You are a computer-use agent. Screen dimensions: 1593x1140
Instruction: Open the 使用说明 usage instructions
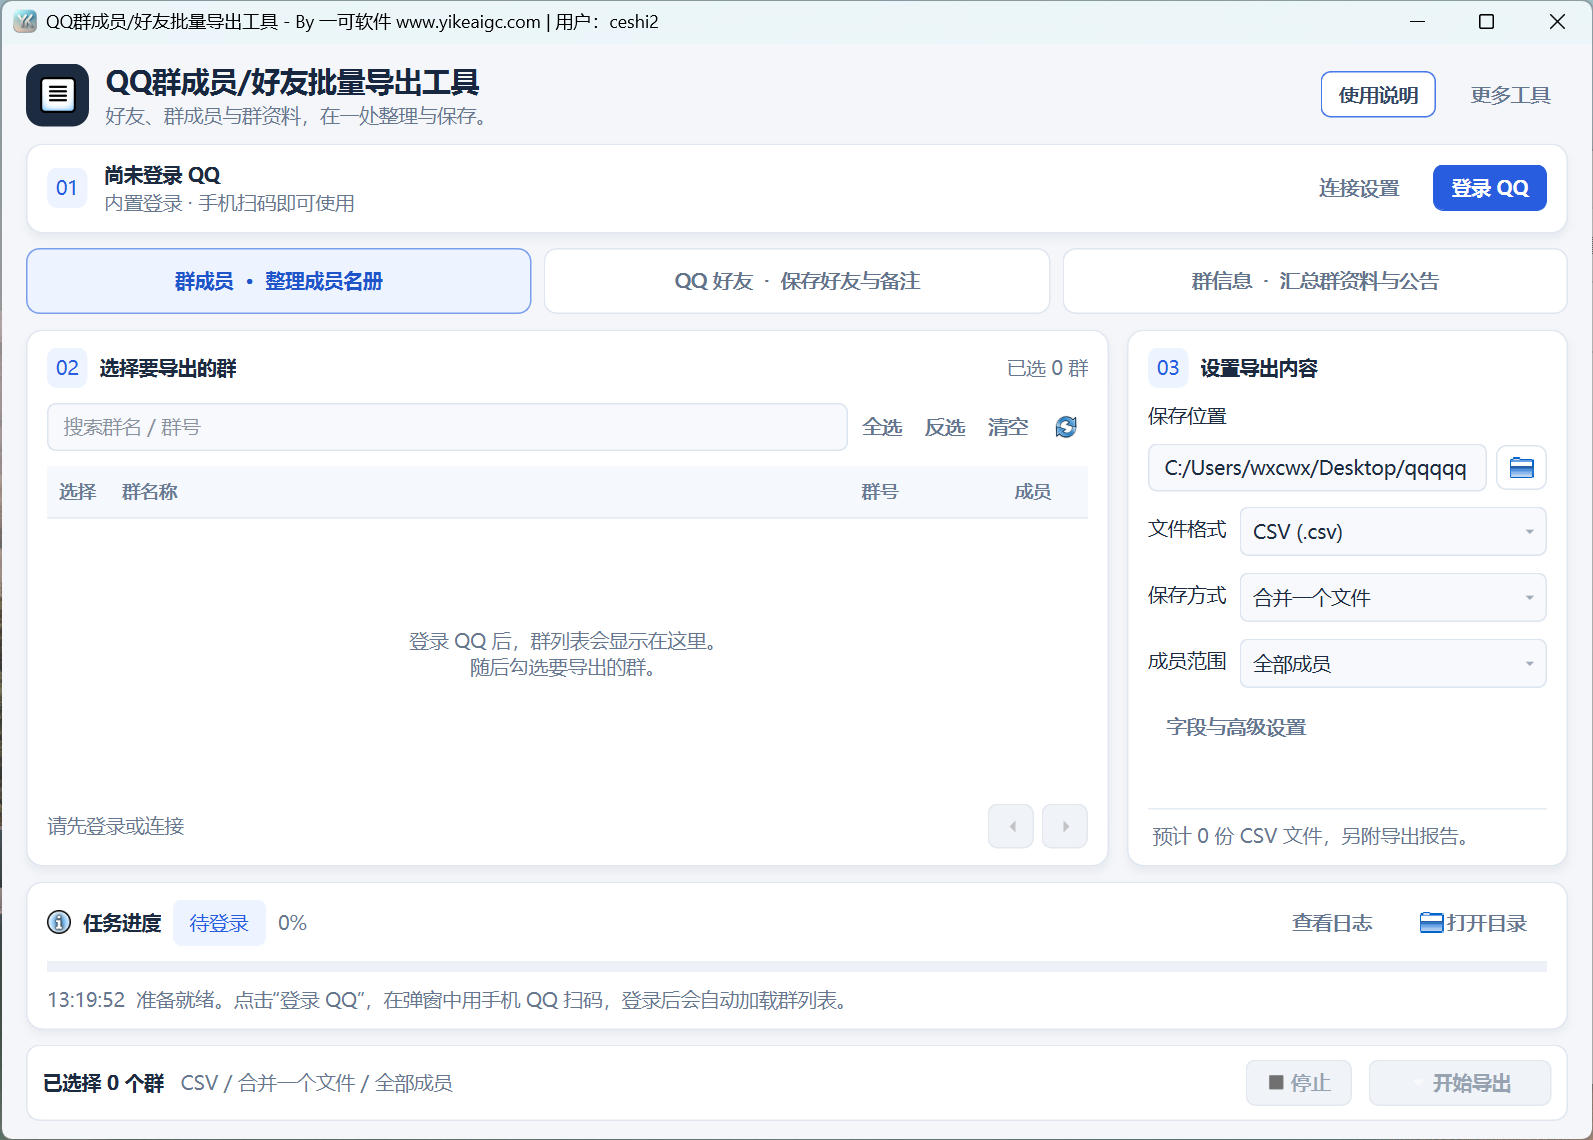(x=1378, y=95)
